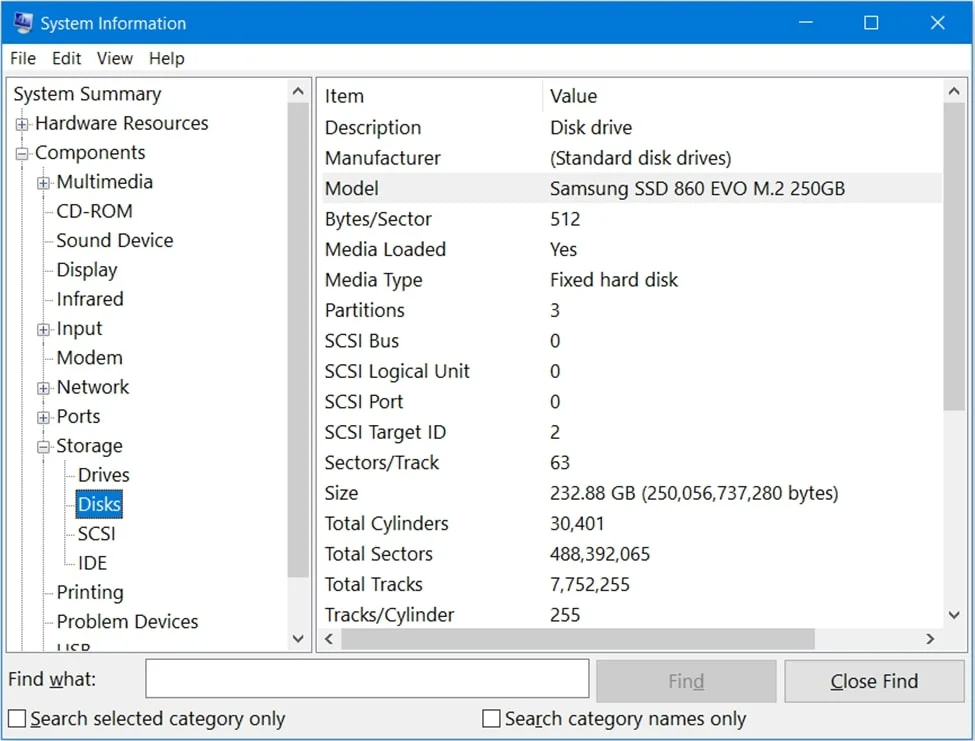Select the Sound Device tree item
Viewport: 975px width, 741px height.
coord(115,241)
